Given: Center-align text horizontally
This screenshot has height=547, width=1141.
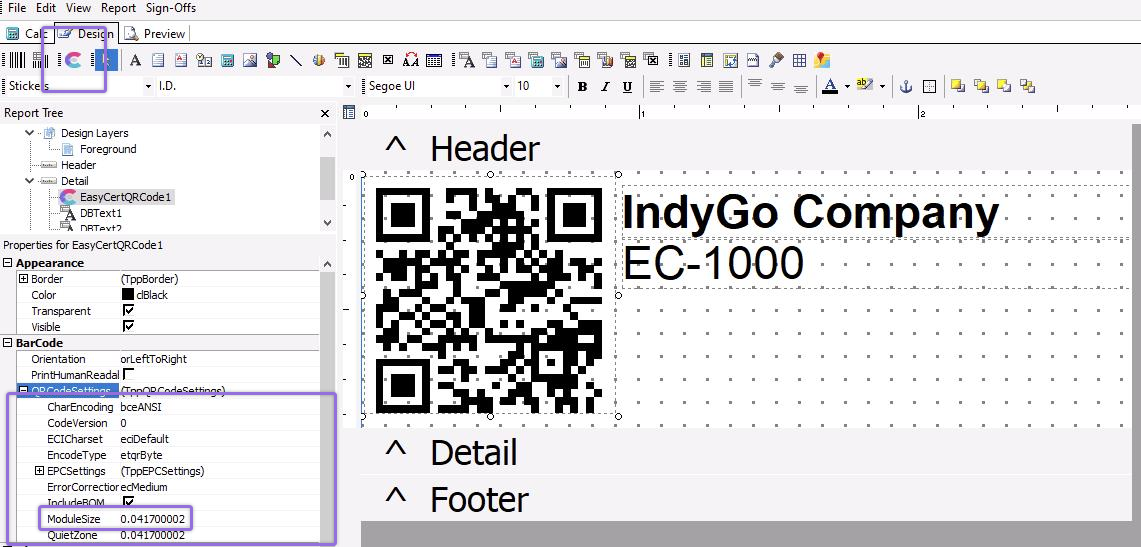Looking at the screenshot, I should click(680, 87).
